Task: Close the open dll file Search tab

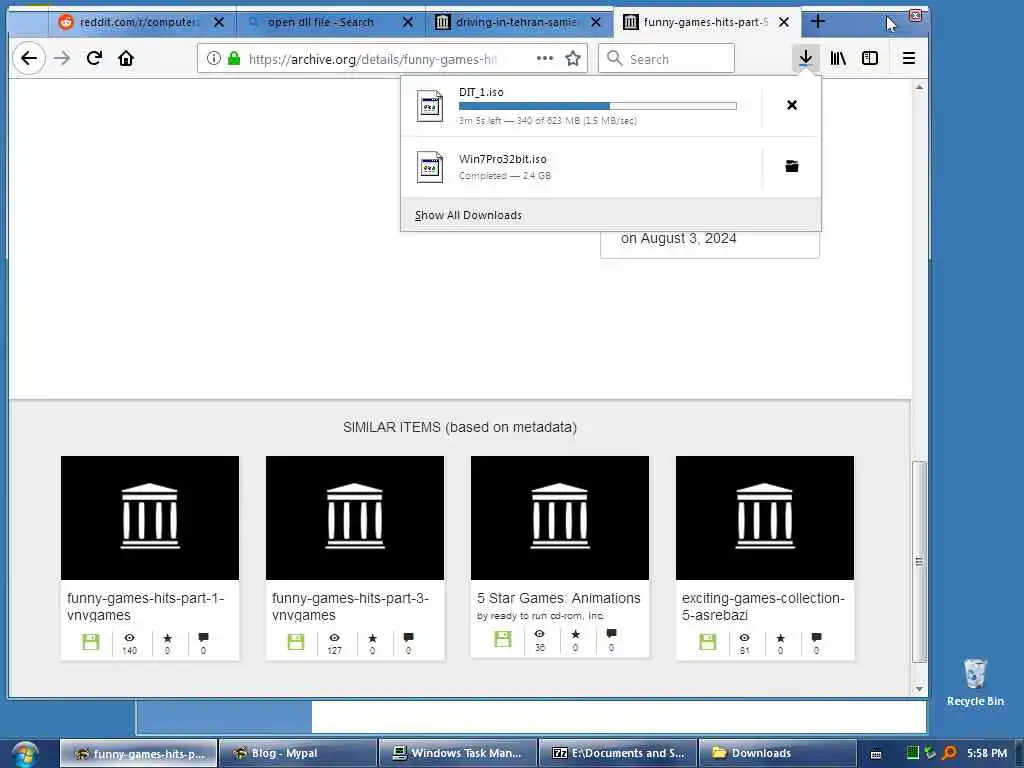Action: pos(408,22)
